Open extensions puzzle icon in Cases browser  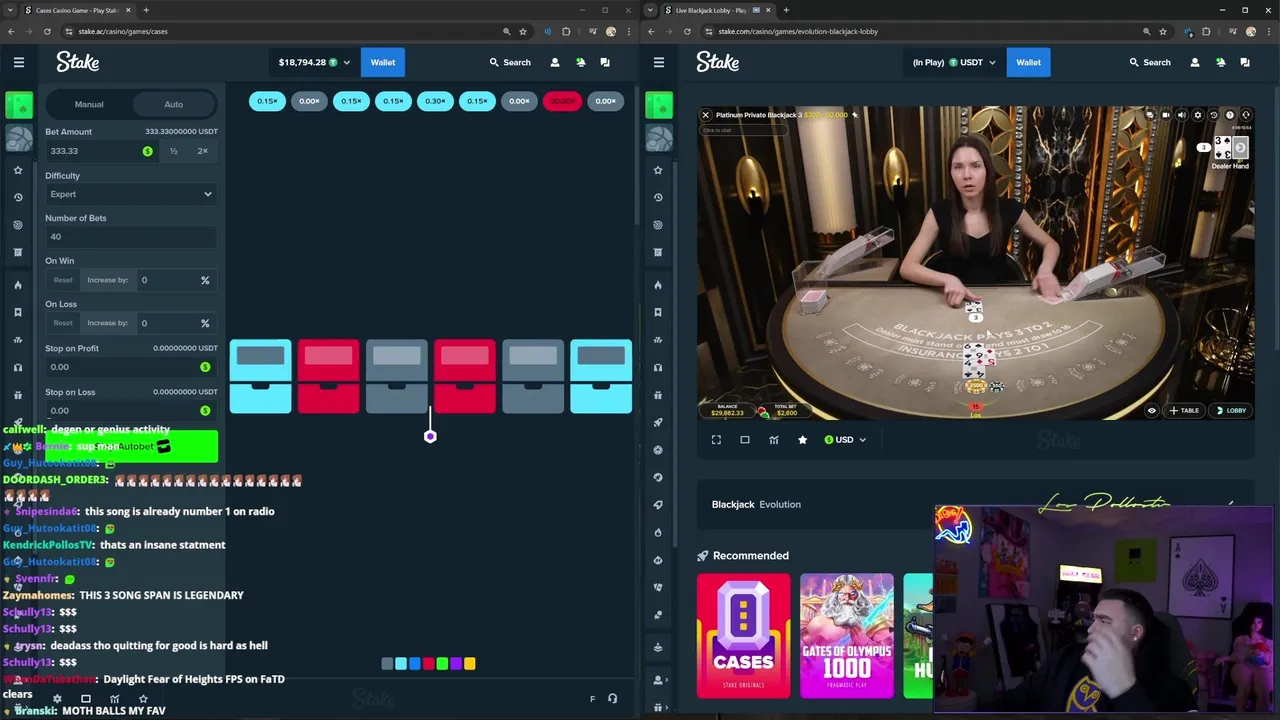point(566,31)
